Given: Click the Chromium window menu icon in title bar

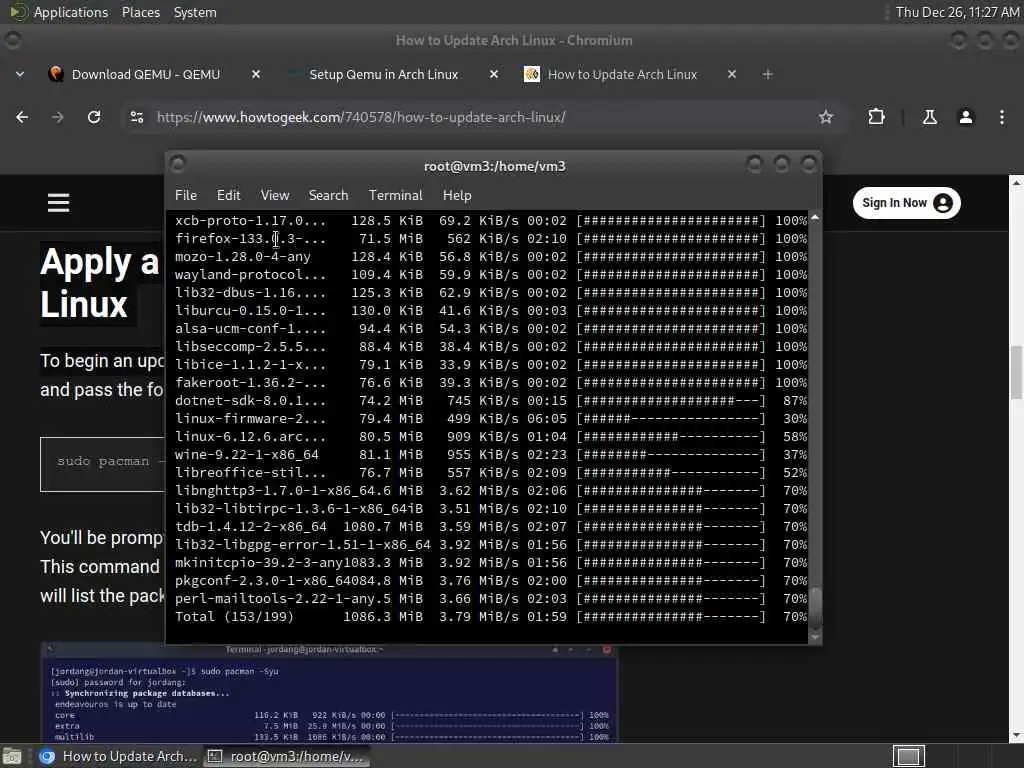Looking at the screenshot, I should [12, 40].
